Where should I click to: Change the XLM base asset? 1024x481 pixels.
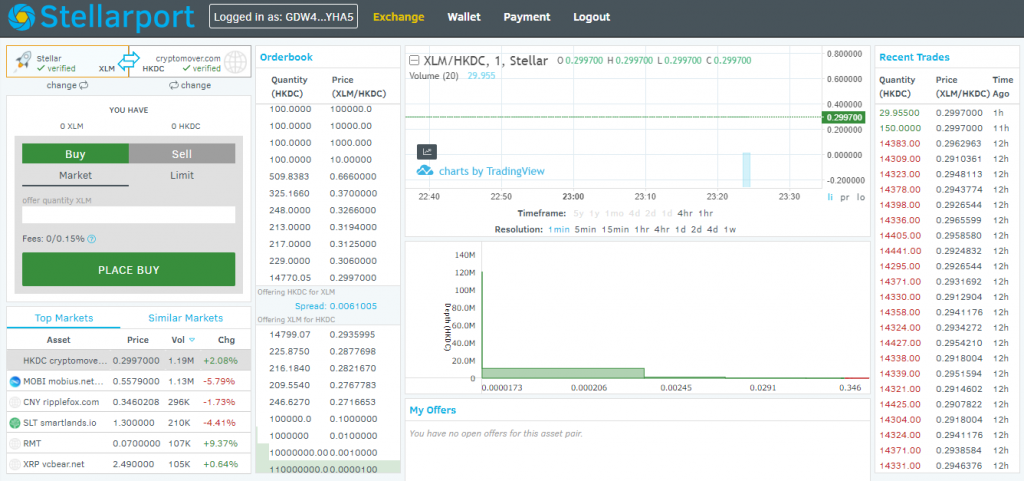pyautogui.click(x=68, y=86)
